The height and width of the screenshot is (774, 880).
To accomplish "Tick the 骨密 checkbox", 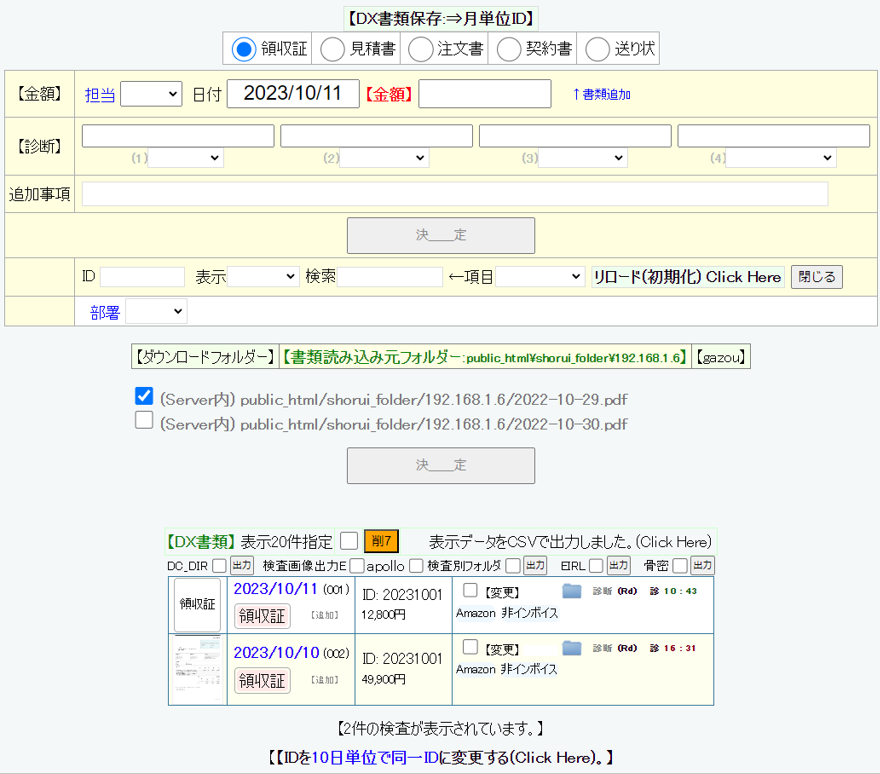I will tap(680, 566).
